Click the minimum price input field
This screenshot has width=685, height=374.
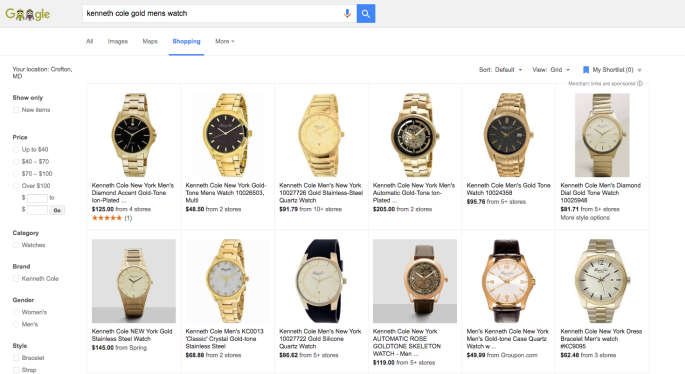click(x=37, y=198)
